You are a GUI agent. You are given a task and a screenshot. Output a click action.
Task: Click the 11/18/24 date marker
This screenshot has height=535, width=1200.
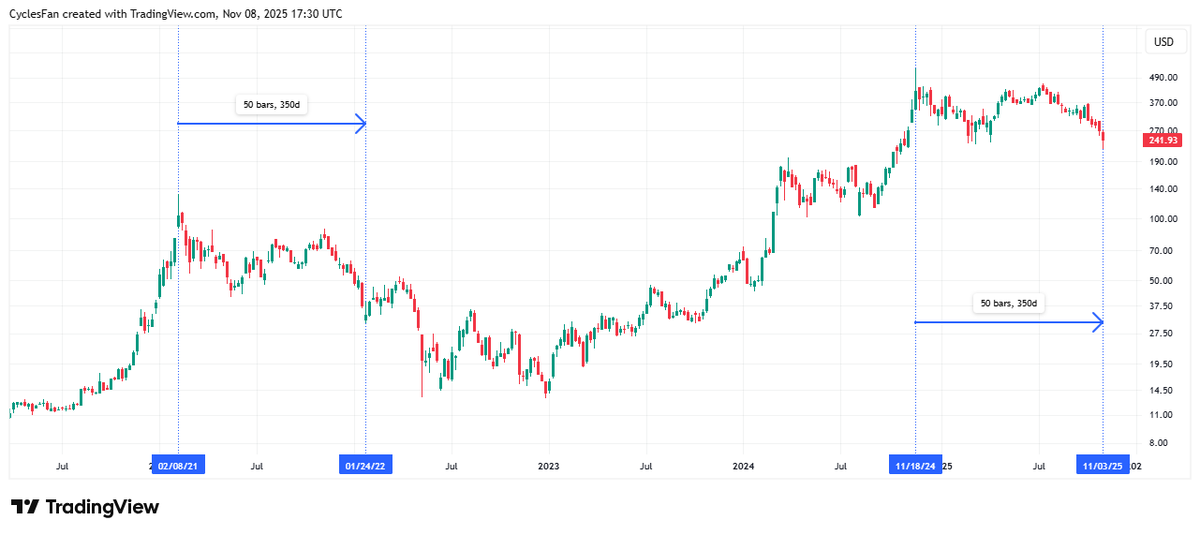916,466
